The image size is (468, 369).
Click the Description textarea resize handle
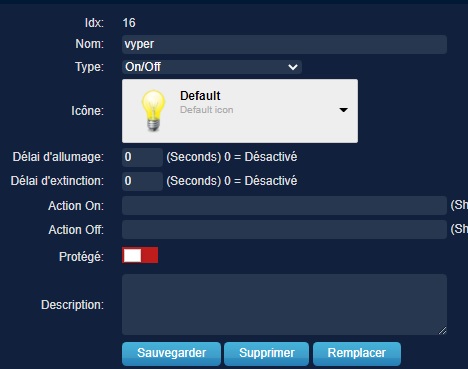point(442,331)
